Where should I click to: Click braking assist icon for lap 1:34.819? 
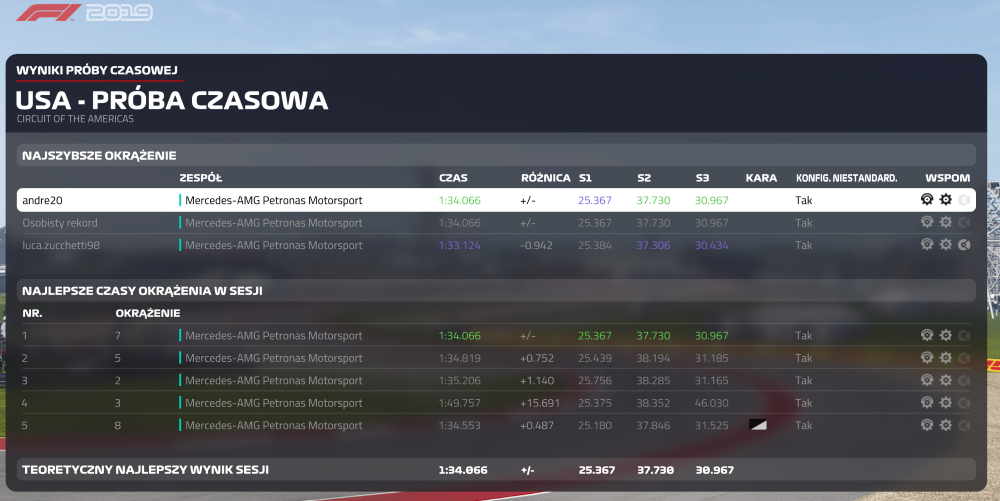point(964,358)
